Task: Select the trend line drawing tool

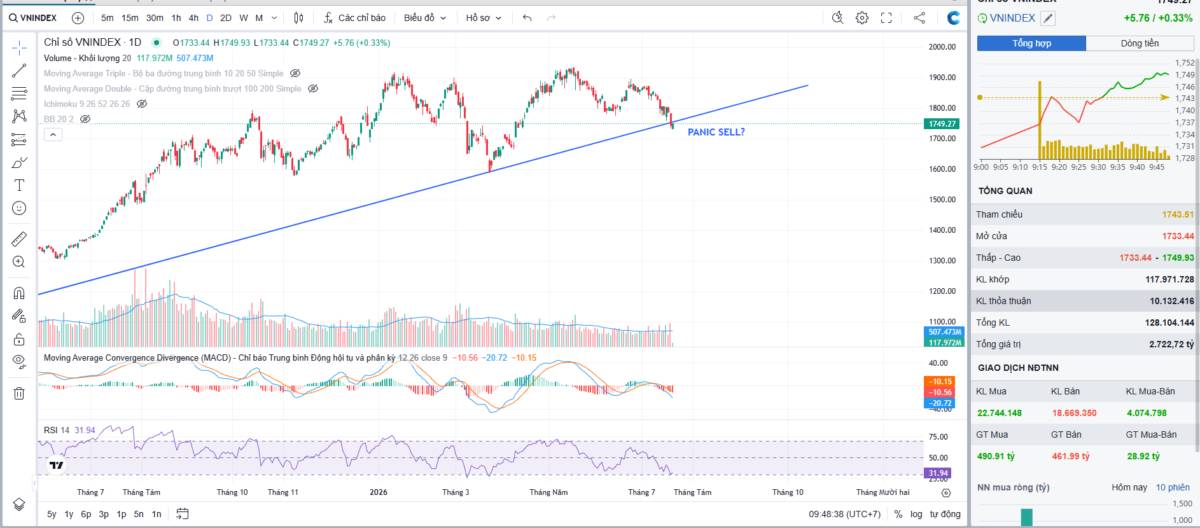Action: tap(18, 70)
